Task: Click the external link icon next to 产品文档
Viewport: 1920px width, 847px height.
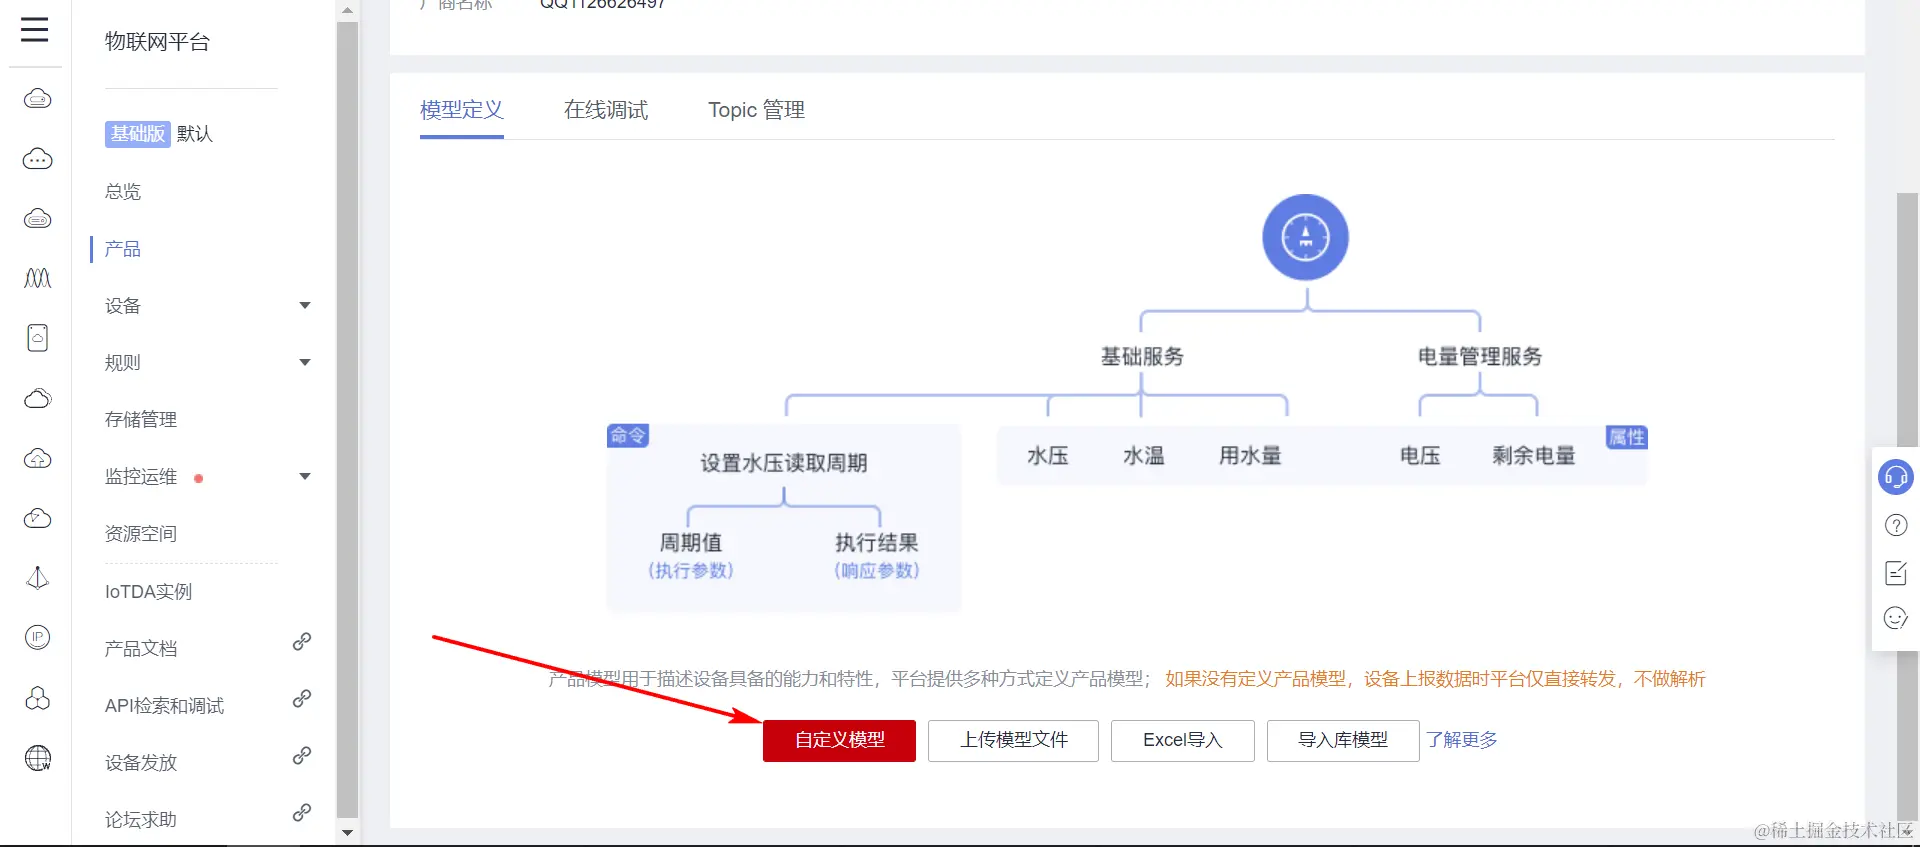Action: 301,641
